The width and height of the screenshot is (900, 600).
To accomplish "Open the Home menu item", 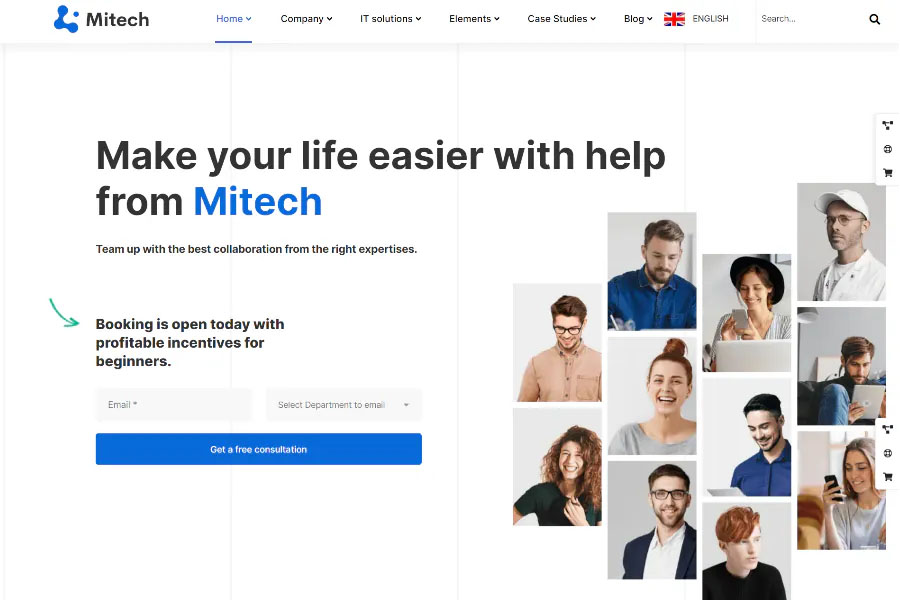I will point(234,19).
